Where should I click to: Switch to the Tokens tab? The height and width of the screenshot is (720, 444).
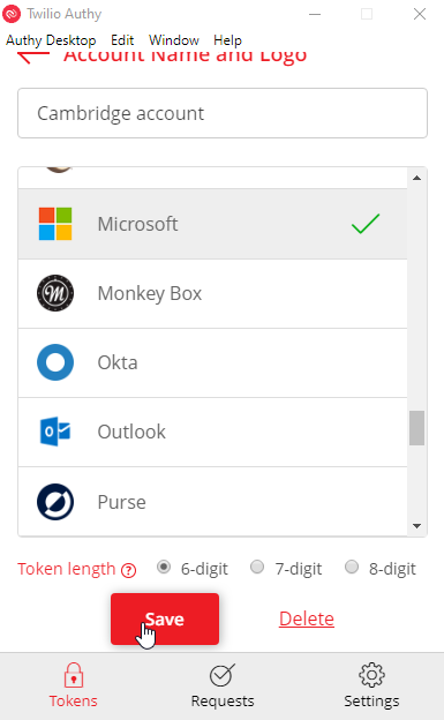click(x=73, y=685)
